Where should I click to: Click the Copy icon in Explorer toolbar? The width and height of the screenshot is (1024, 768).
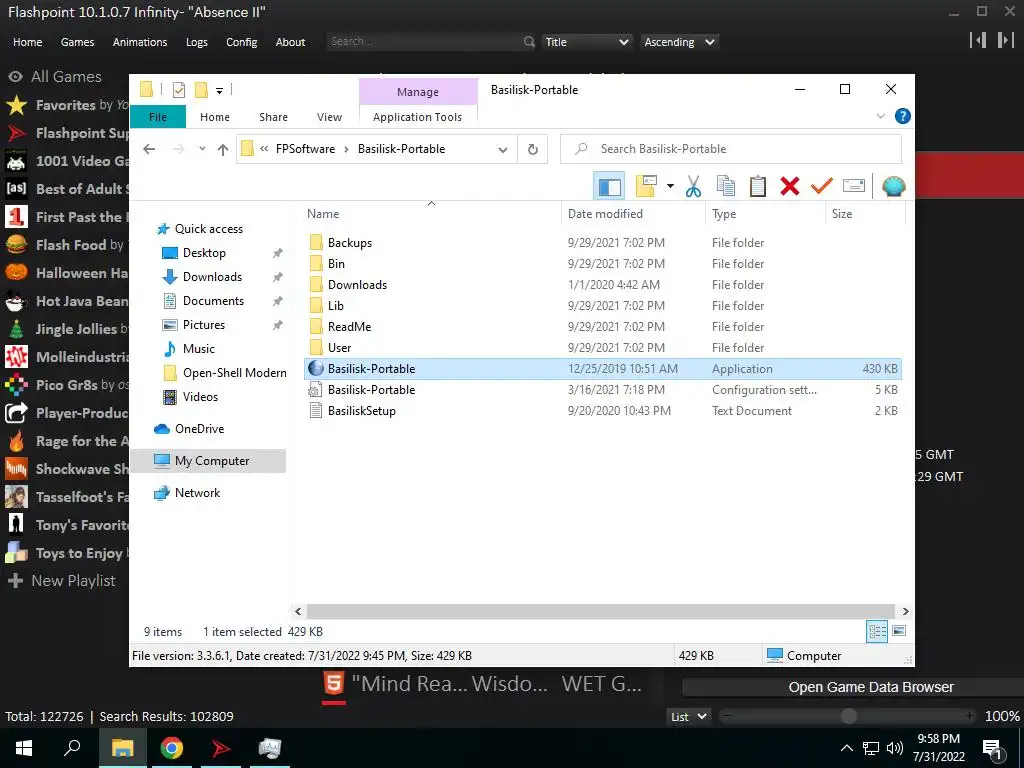(726, 186)
